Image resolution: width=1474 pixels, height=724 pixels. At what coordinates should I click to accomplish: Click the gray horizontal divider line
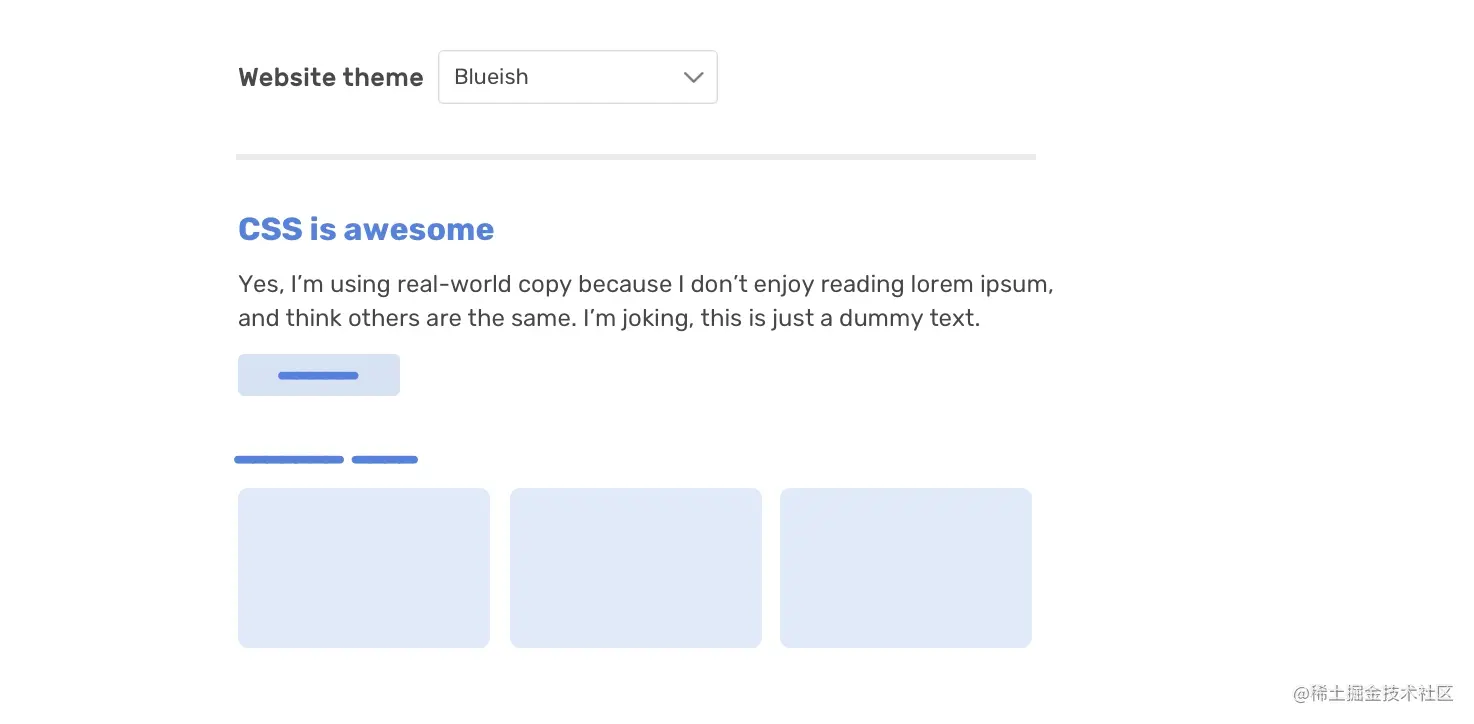pyautogui.click(x=636, y=157)
